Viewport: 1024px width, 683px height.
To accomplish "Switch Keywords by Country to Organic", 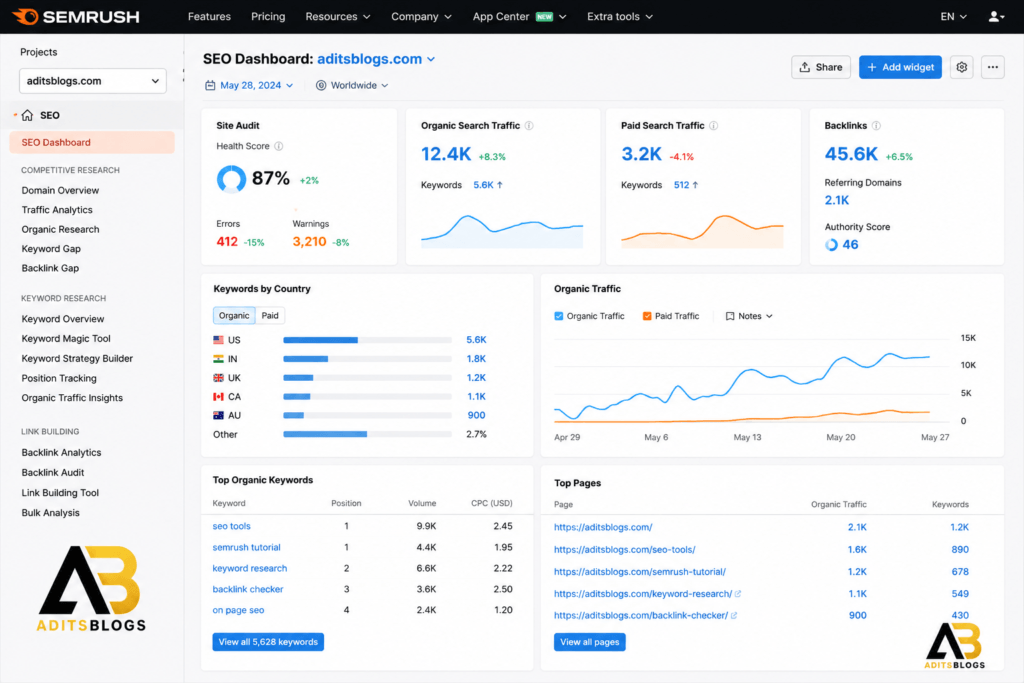I will point(234,315).
